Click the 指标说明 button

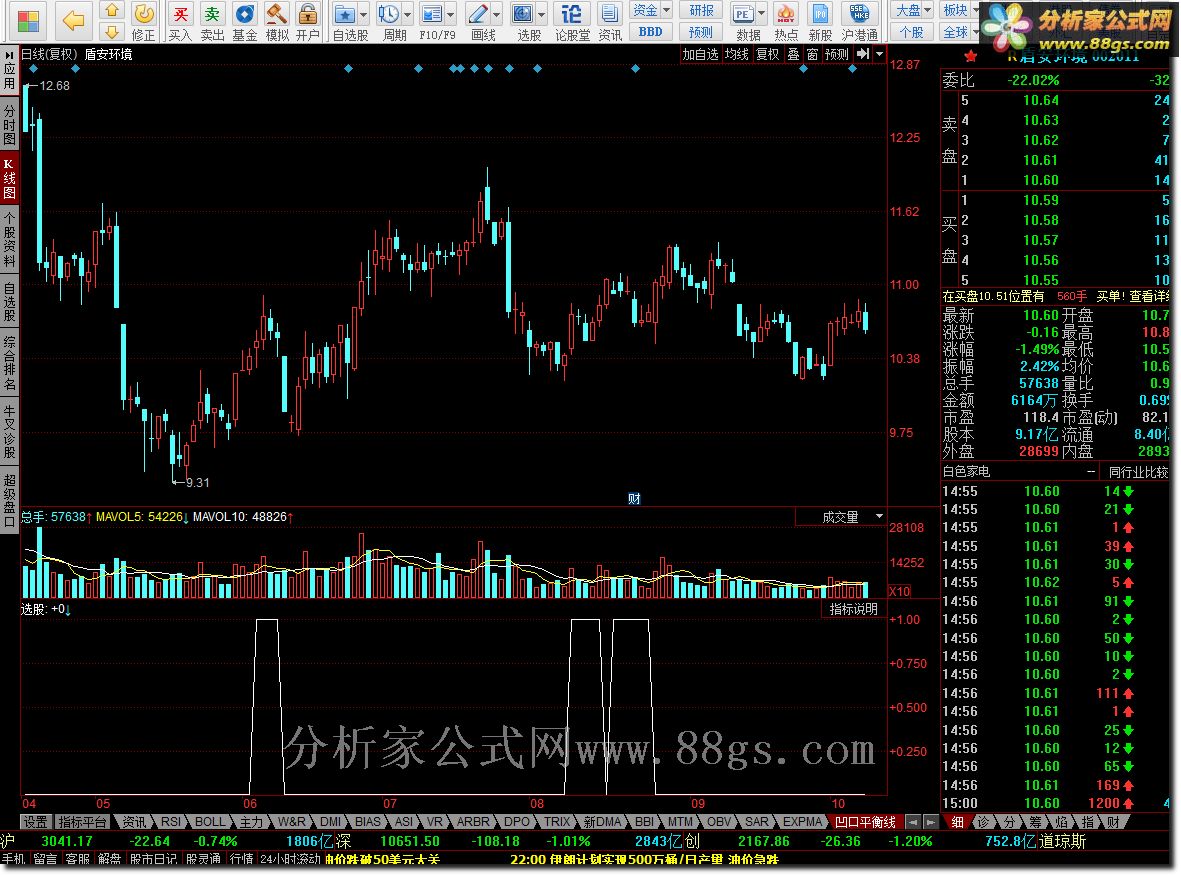click(853, 609)
